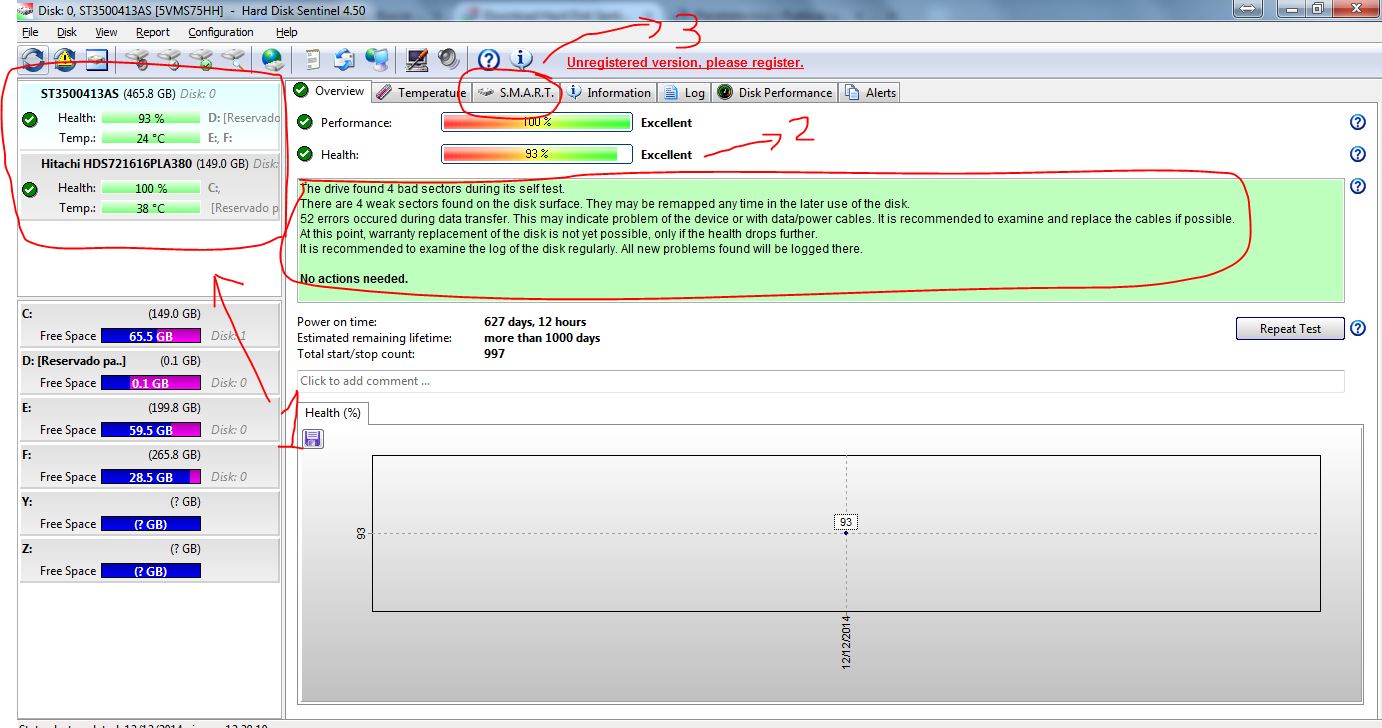Select the Z: drive entry
Image resolution: width=1382 pixels, height=728 pixels.
pos(149,560)
